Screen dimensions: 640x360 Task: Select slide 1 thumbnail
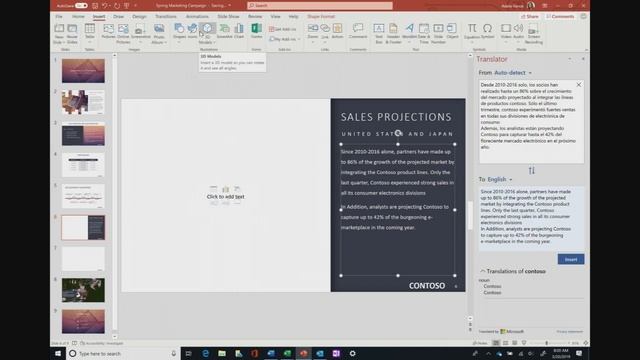point(83,71)
